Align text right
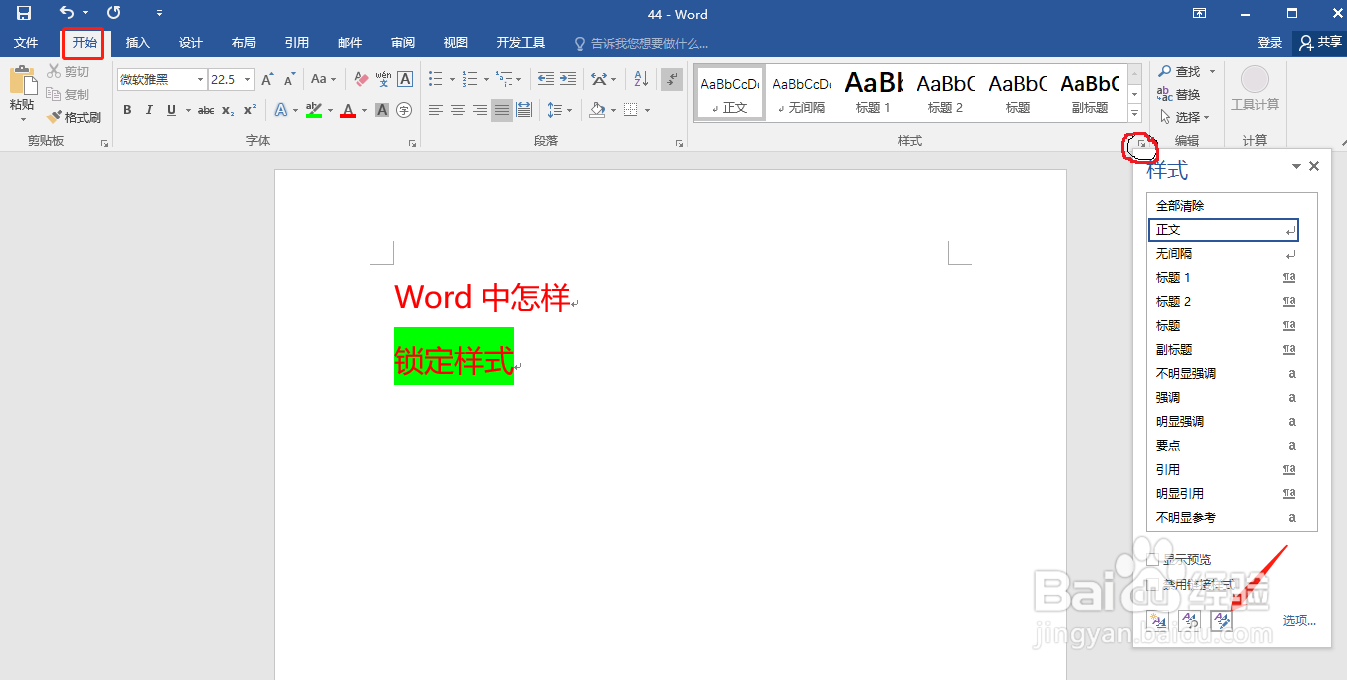 click(480, 110)
